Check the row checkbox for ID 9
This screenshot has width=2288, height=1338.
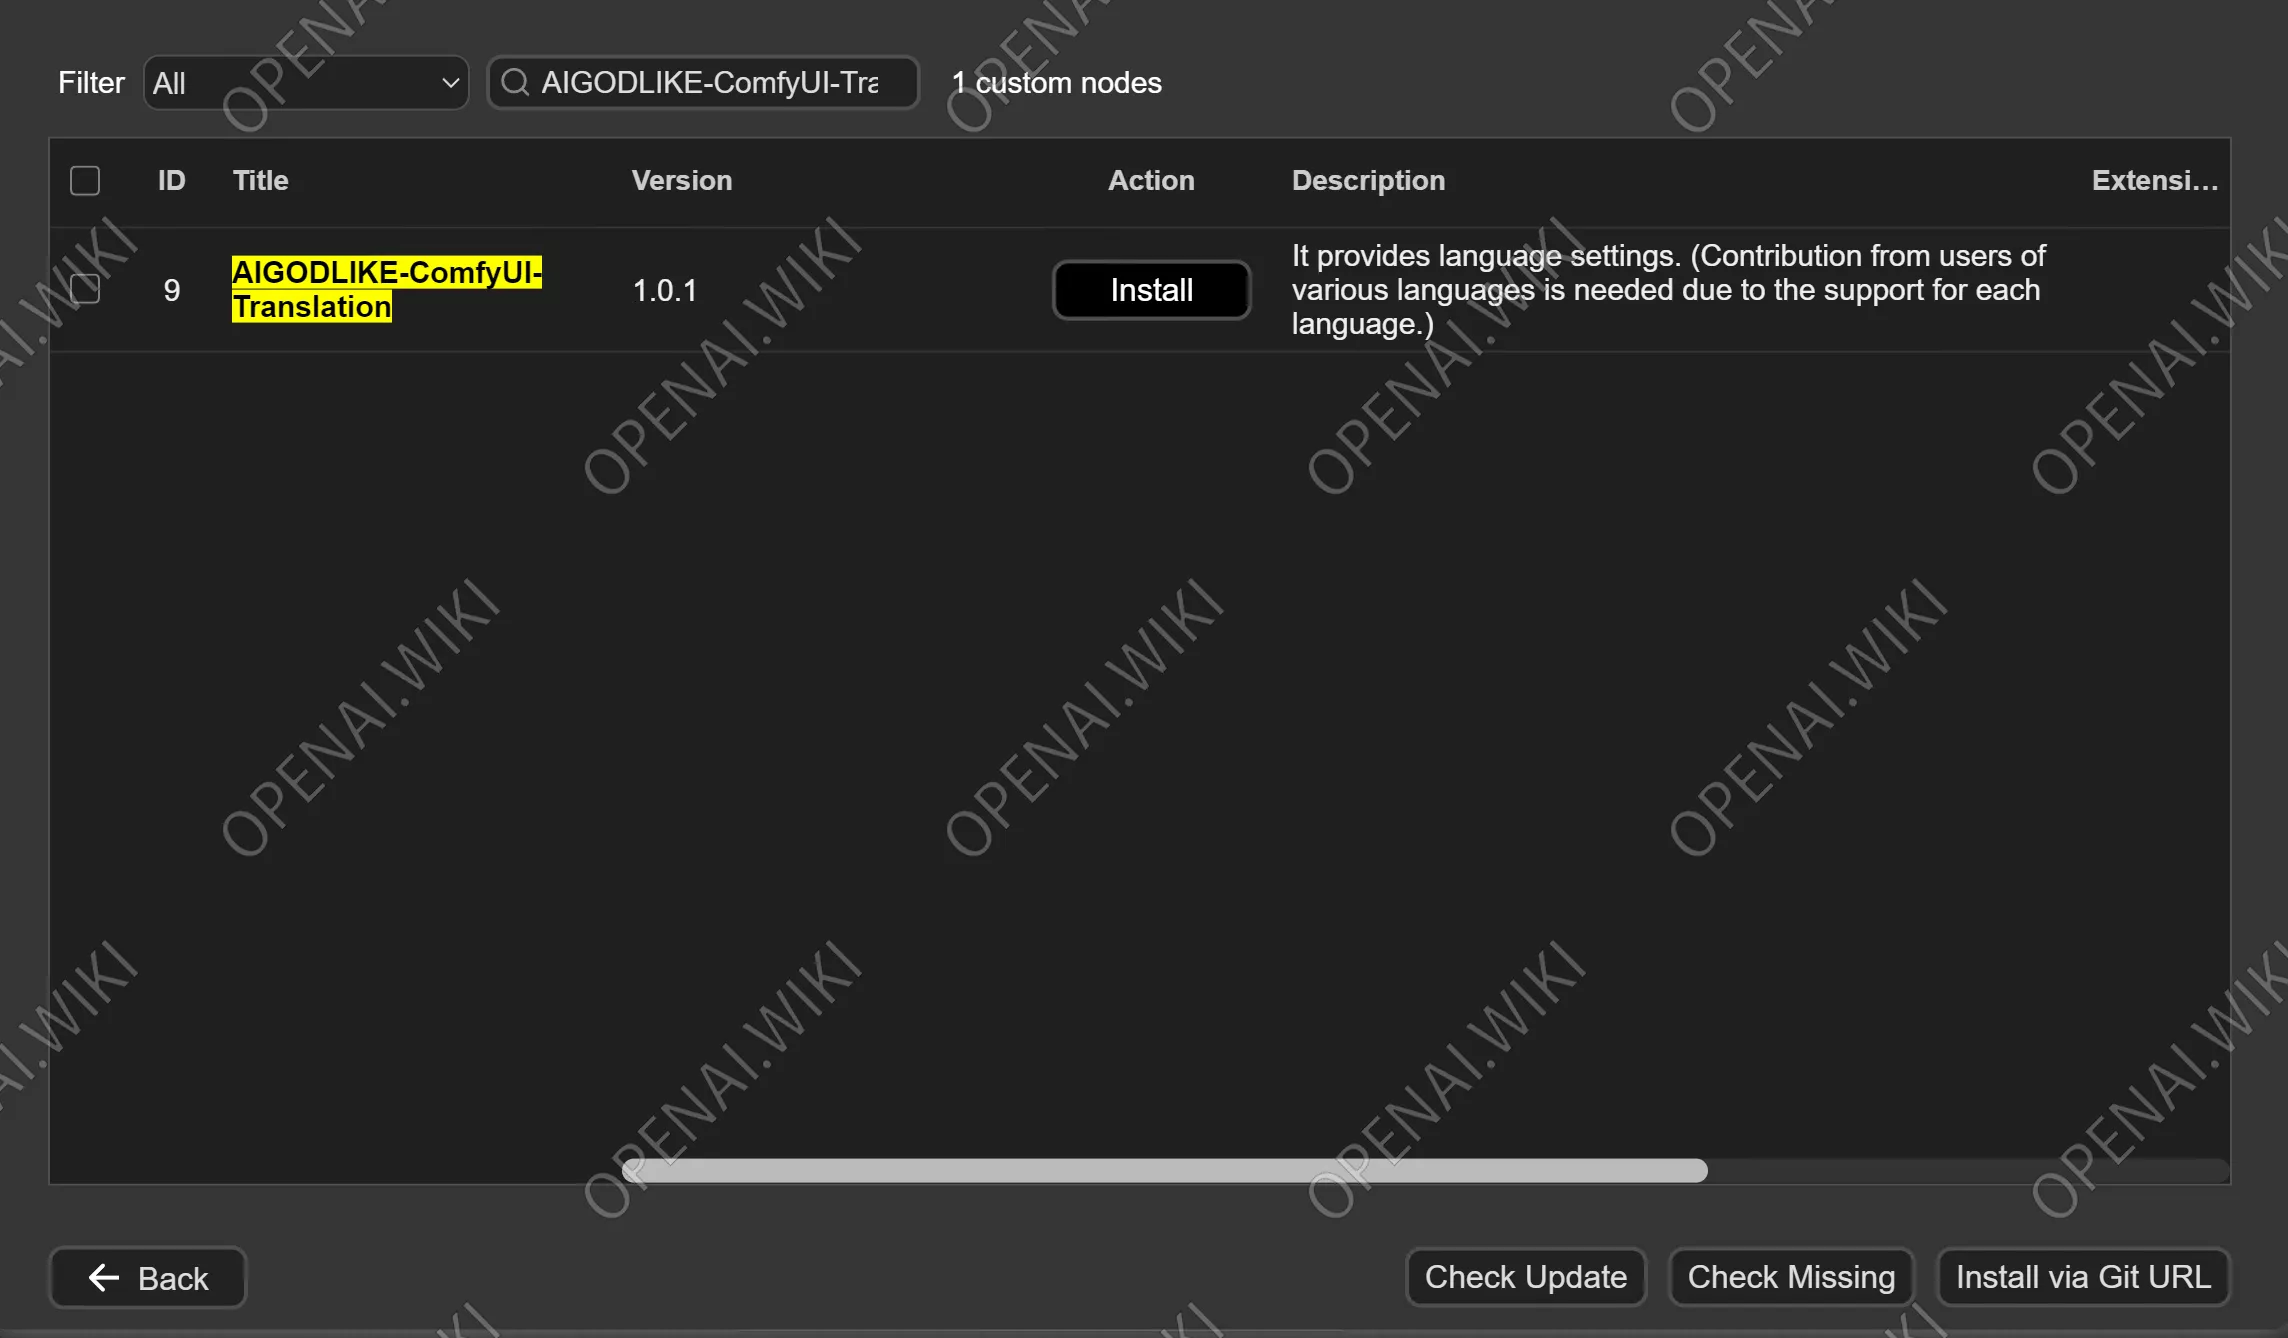(85, 289)
